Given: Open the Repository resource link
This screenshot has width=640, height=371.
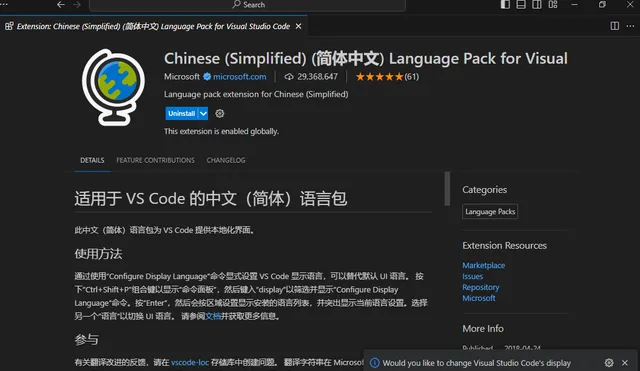Looking at the screenshot, I should click(x=481, y=287).
